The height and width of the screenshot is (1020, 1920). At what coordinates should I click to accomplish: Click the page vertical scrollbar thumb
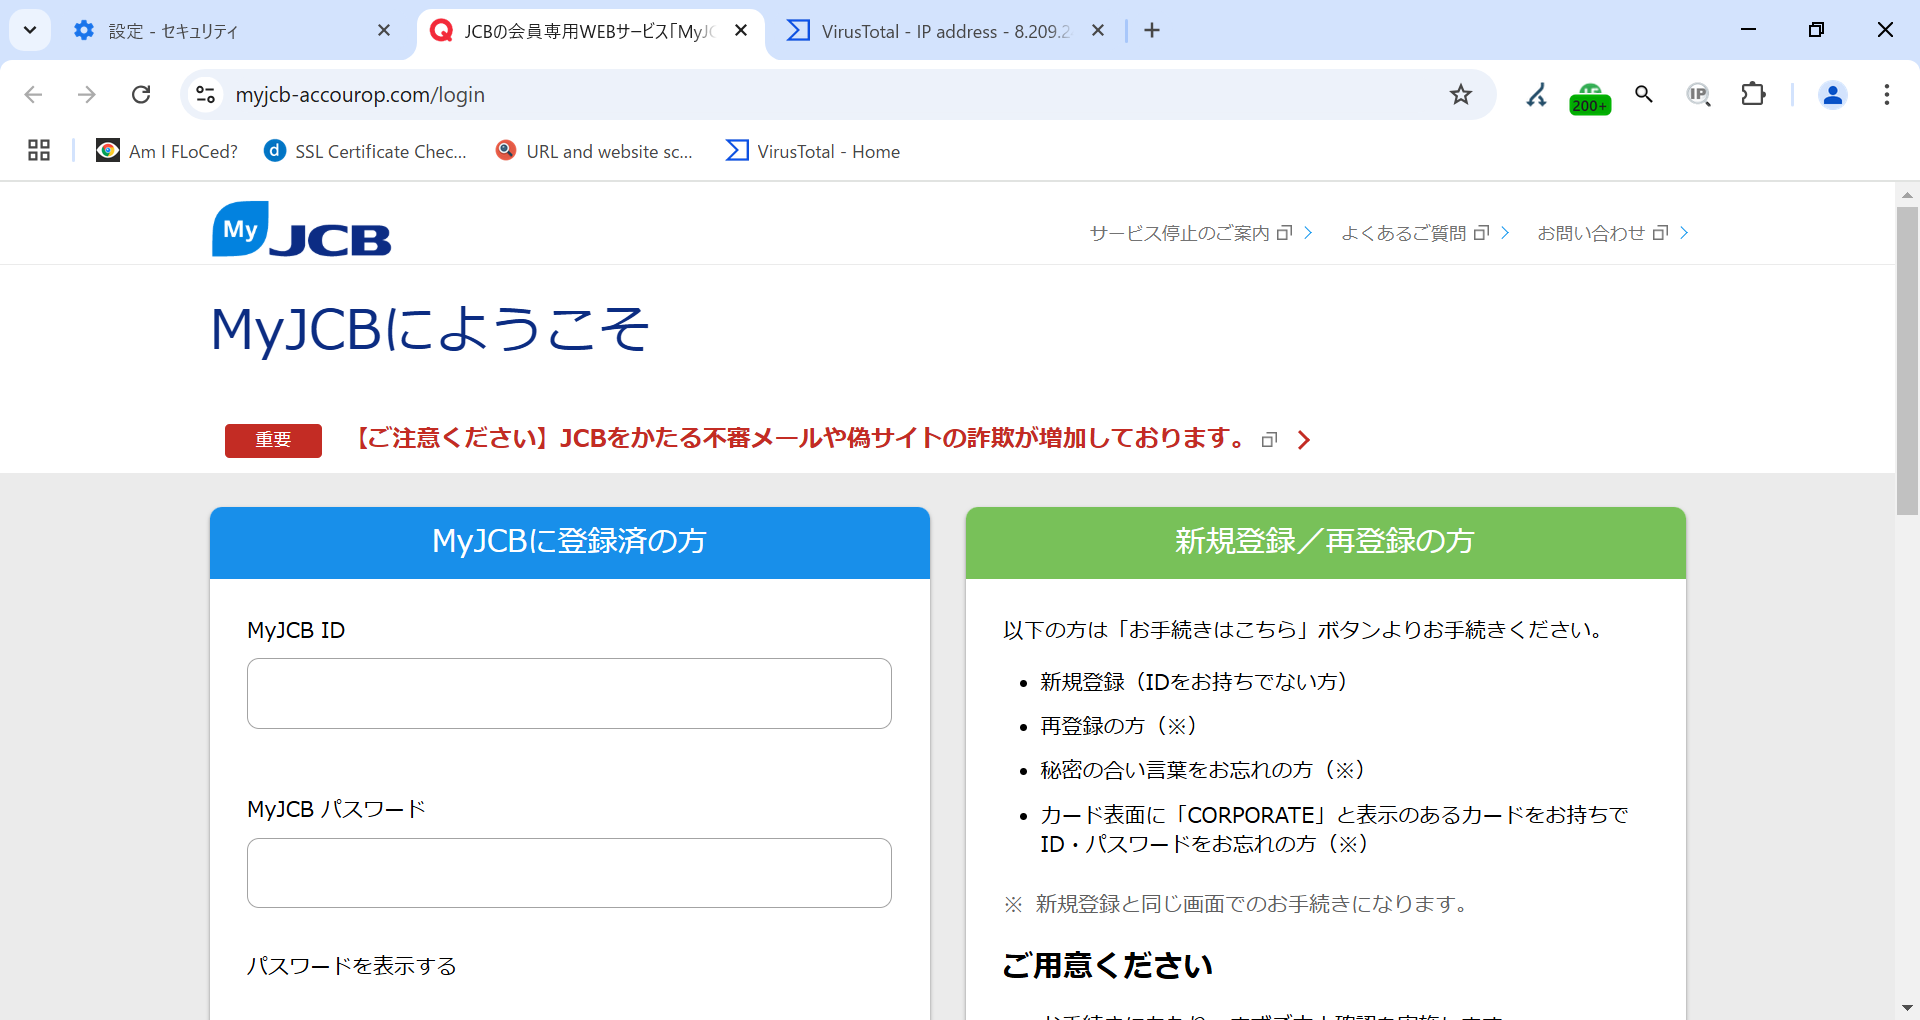tap(1907, 361)
